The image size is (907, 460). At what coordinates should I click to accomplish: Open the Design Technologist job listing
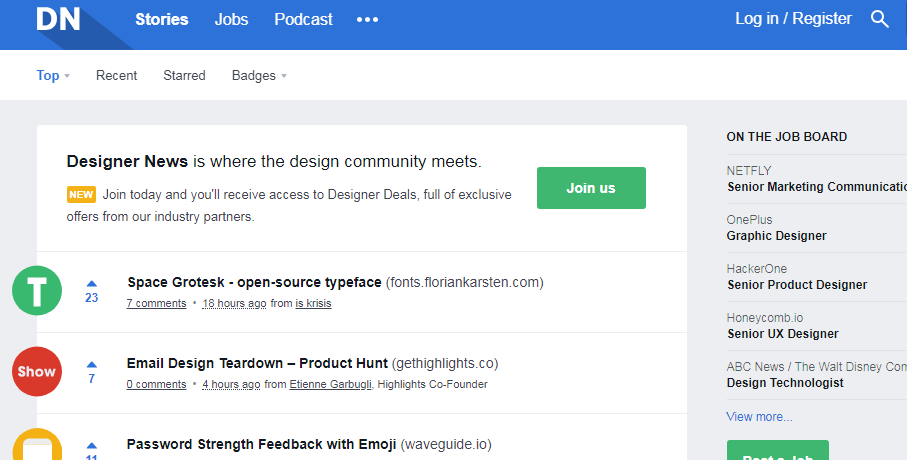(x=785, y=383)
